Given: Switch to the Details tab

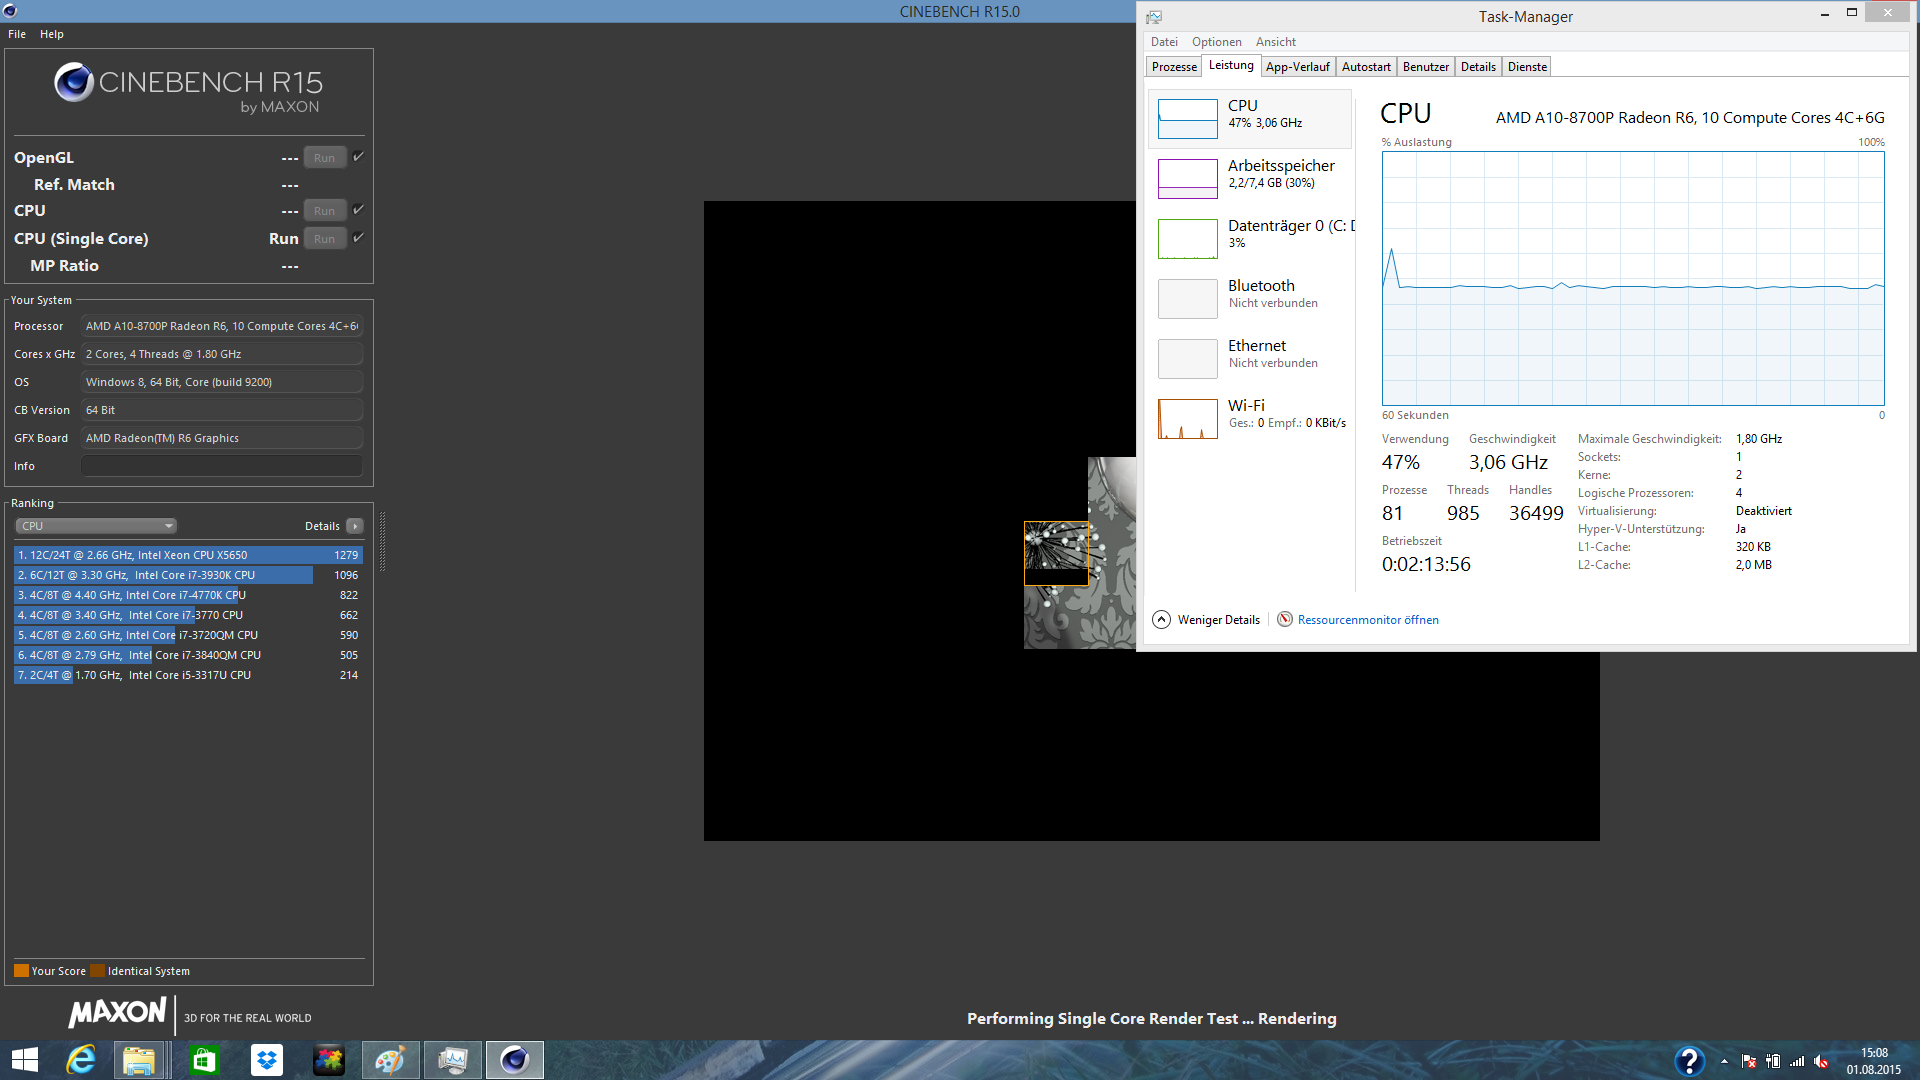Looking at the screenshot, I should (x=1478, y=67).
